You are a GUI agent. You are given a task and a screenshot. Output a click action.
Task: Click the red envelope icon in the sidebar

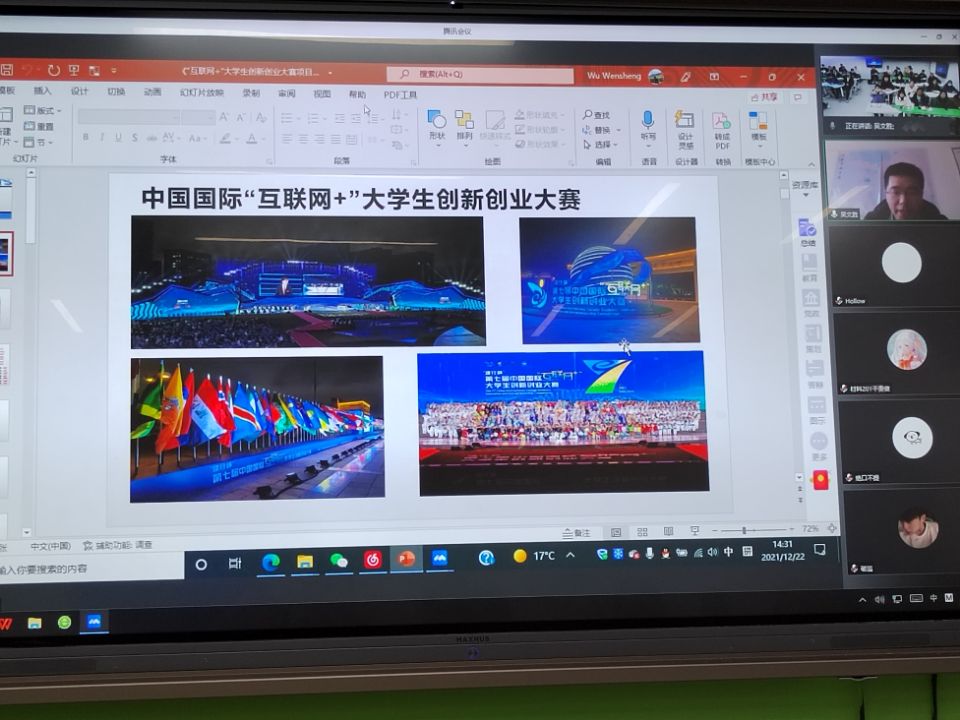[x=820, y=481]
